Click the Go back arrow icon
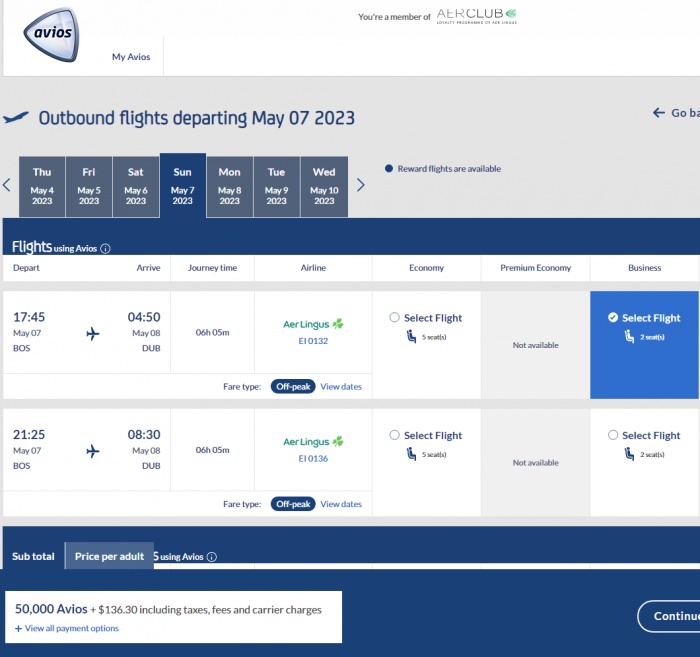Viewport: 700px width, 657px height. [659, 112]
